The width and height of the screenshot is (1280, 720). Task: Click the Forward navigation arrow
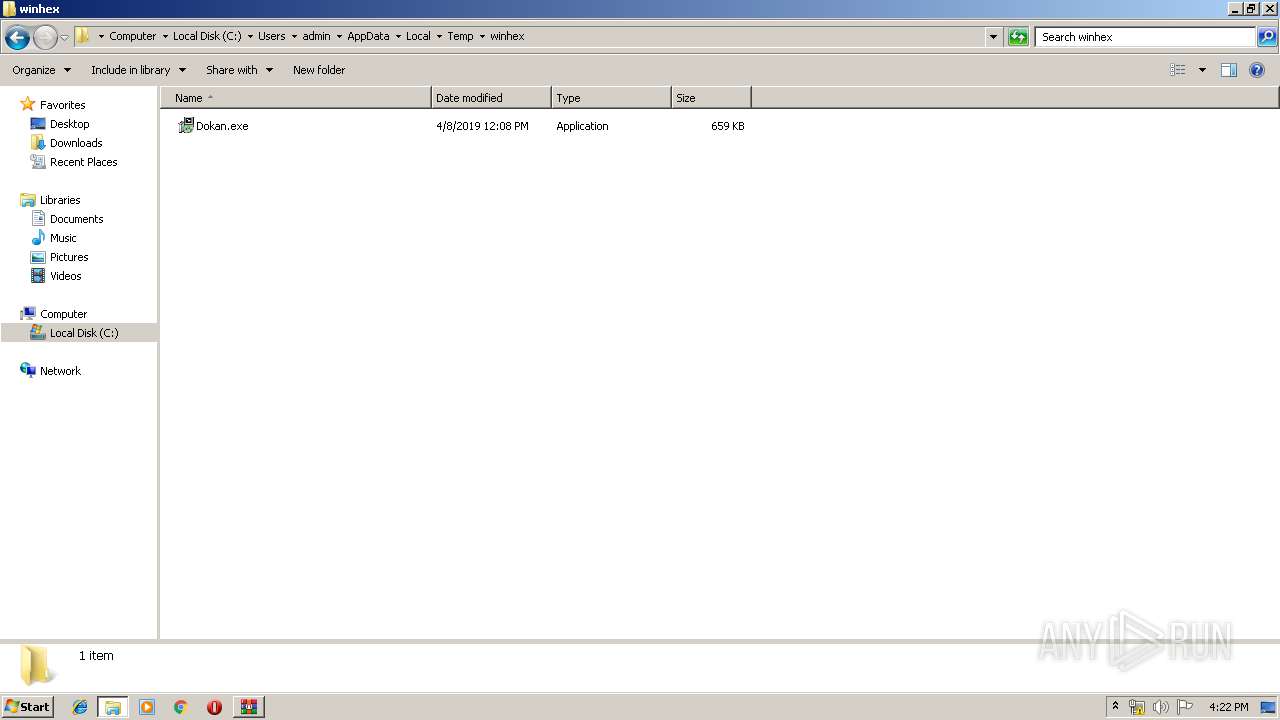click(x=45, y=38)
